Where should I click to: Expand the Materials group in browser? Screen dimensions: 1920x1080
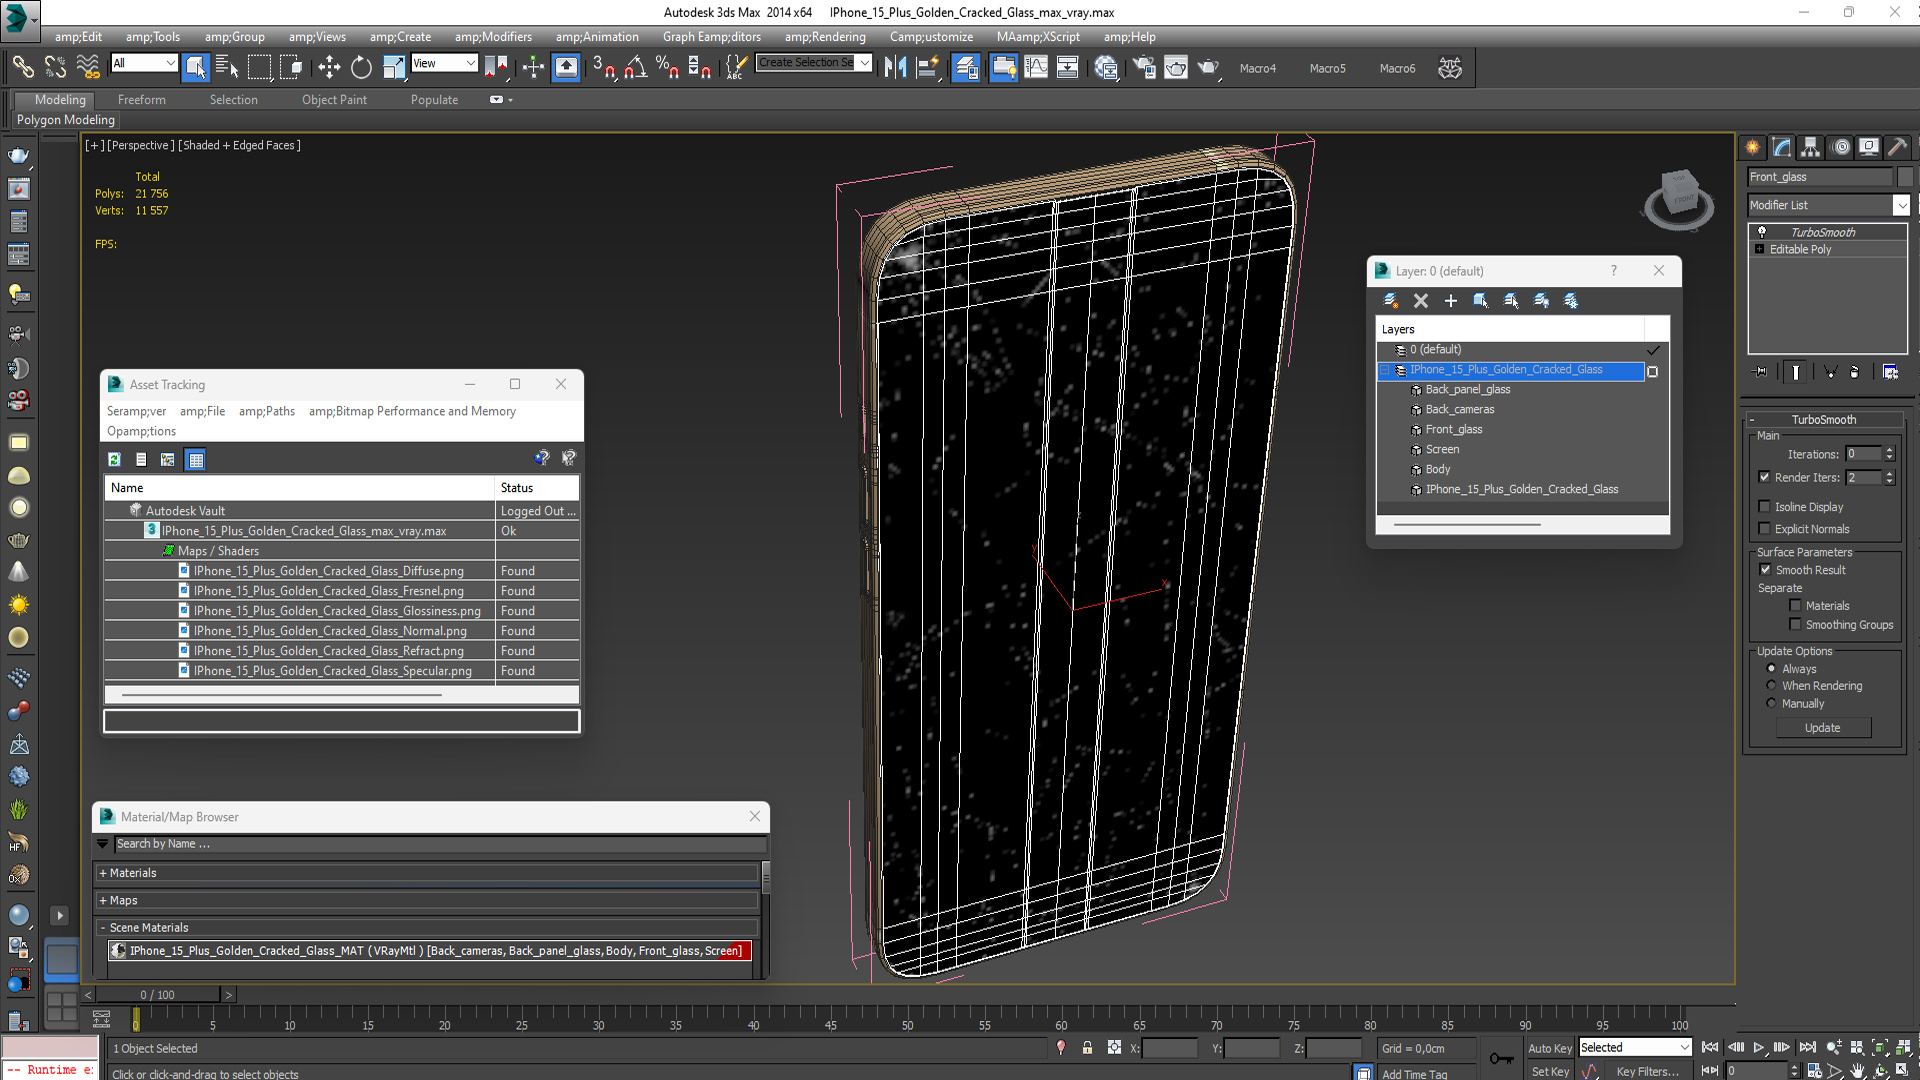(x=103, y=873)
